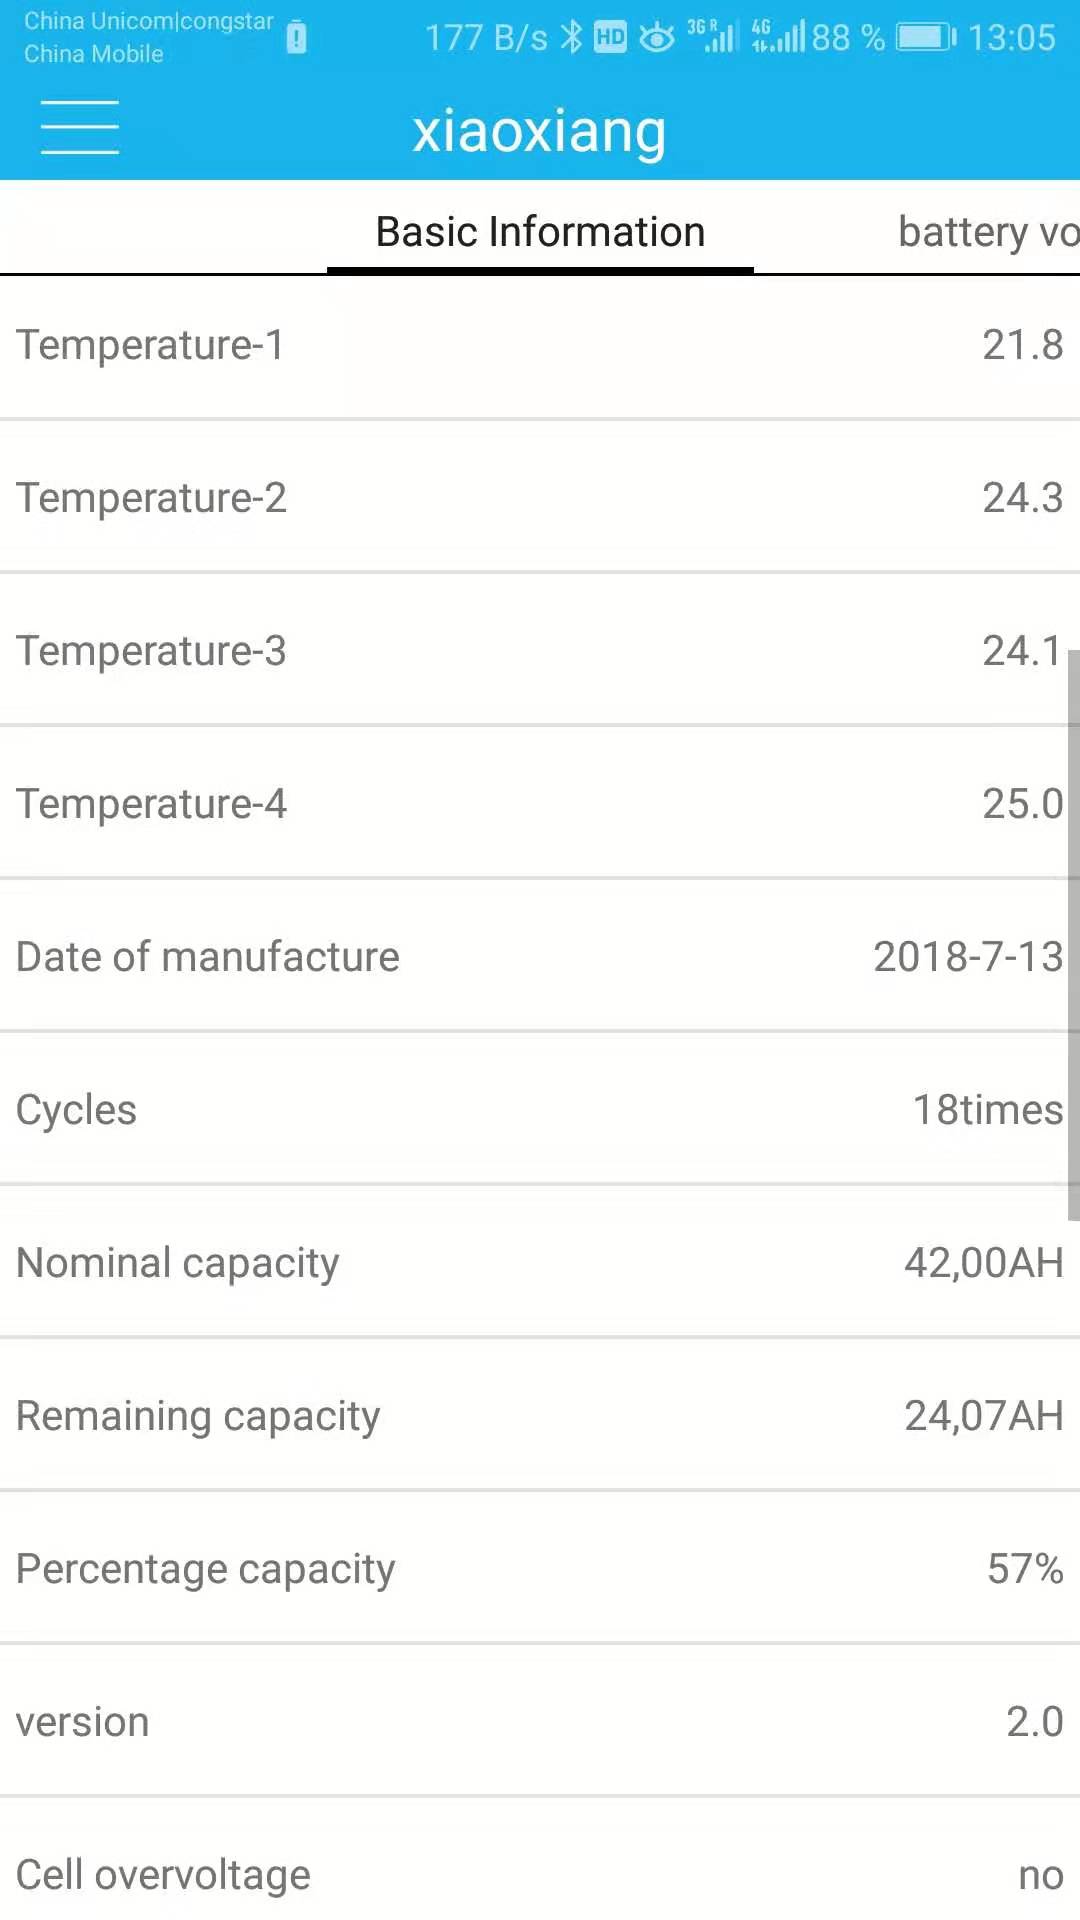
Task: Tap the HD indicator icon
Action: tap(610, 38)
